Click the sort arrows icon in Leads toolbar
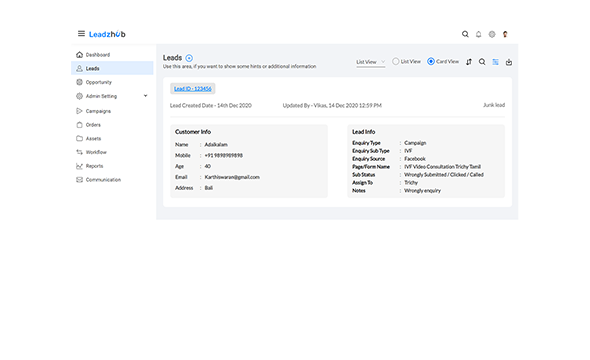Viewport: 590px width, 360px height. point(469,62)
